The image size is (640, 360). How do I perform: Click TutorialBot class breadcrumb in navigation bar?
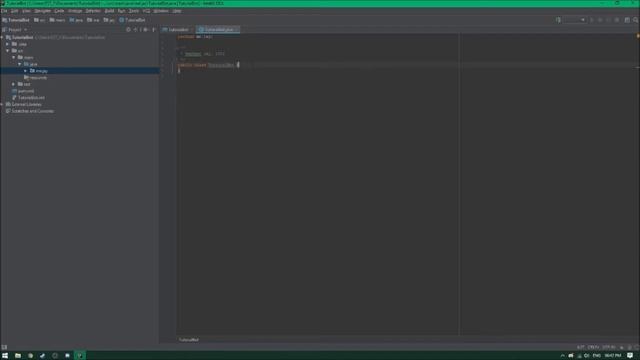pos(132,20)
